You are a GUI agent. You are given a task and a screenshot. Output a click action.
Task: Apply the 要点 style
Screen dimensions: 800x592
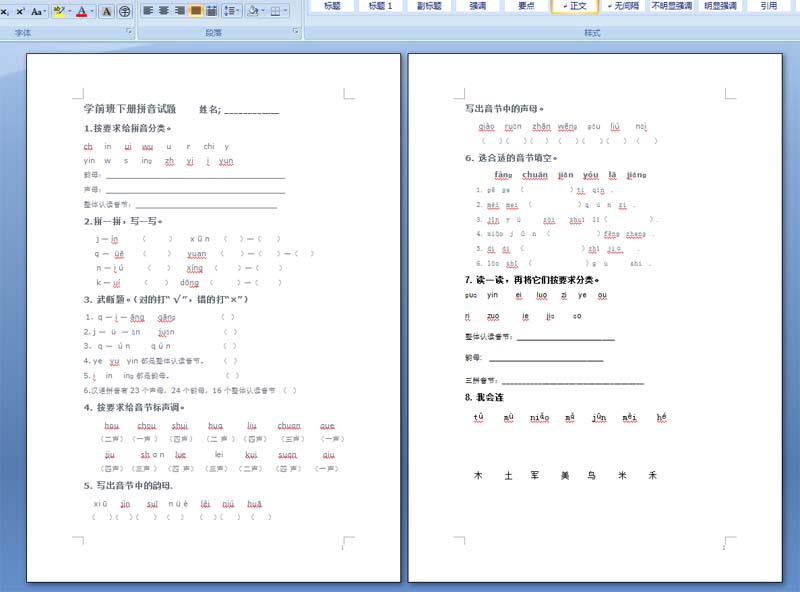(x=526, y=6)
